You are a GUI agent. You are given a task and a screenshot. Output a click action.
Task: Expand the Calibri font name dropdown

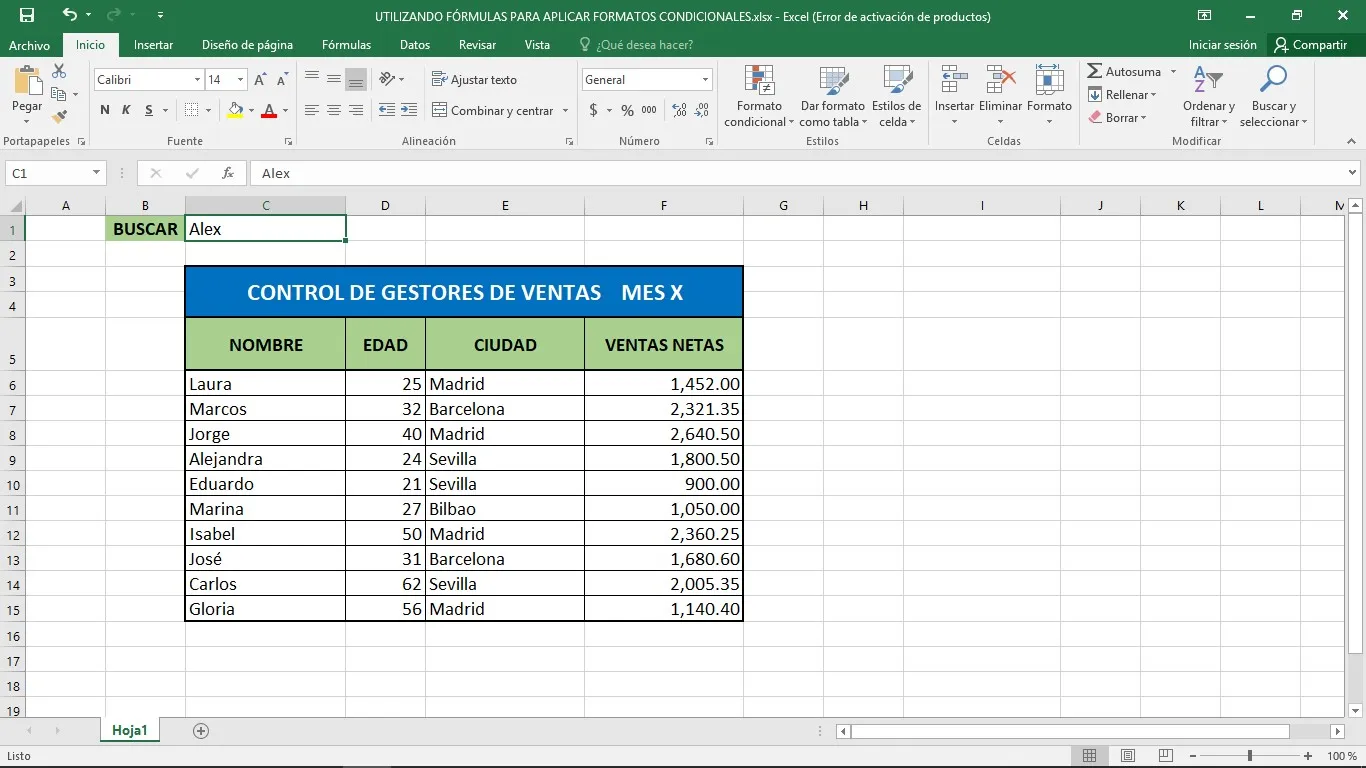coord(197,80)
